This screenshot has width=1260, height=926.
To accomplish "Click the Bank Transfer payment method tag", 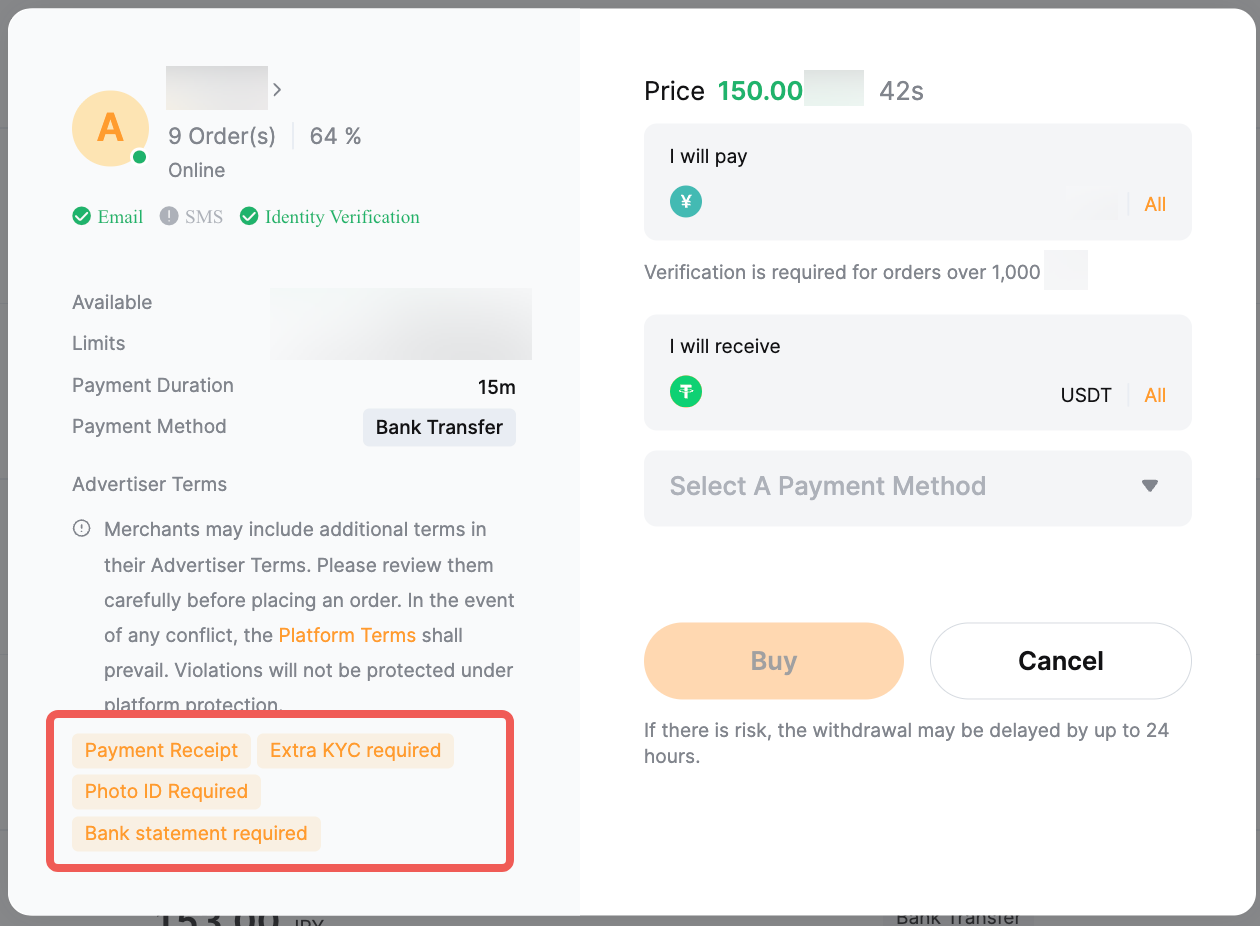I will pyautogui.click(x=439, y=427).
